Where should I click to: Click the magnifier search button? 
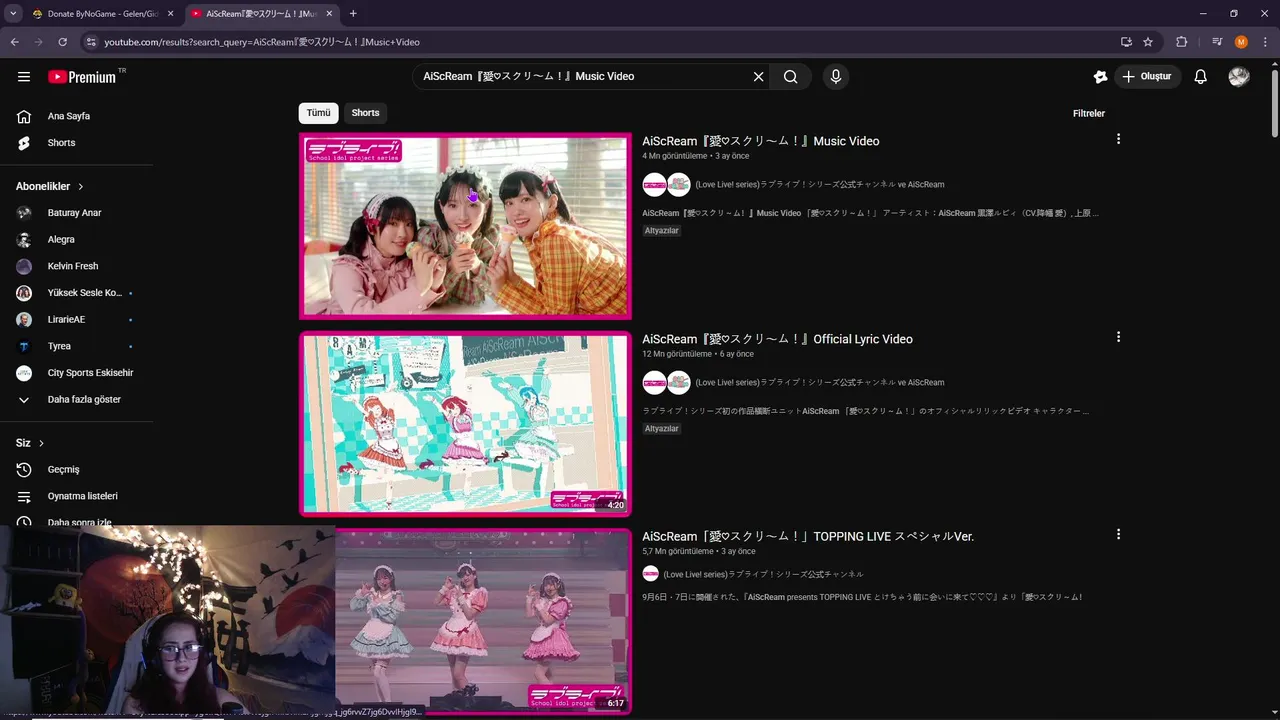coord(791,77)
